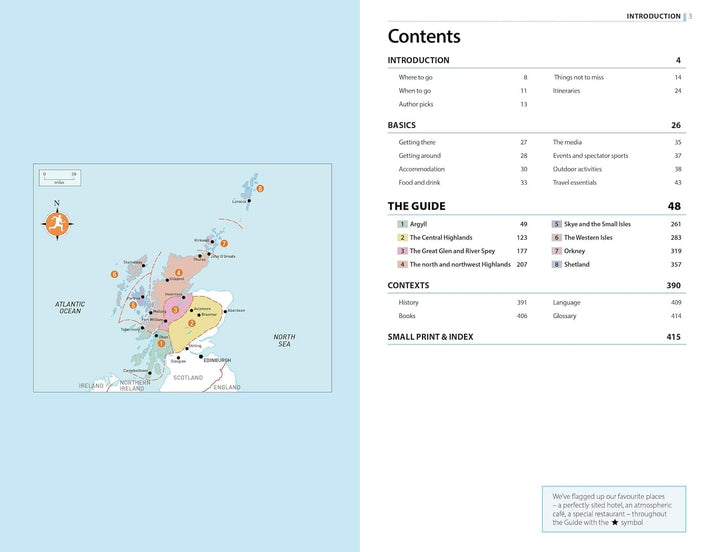Open the "Glossary" contents entry
The height and width of the screenshot is (552, 720).
click(x=564, y=316)
